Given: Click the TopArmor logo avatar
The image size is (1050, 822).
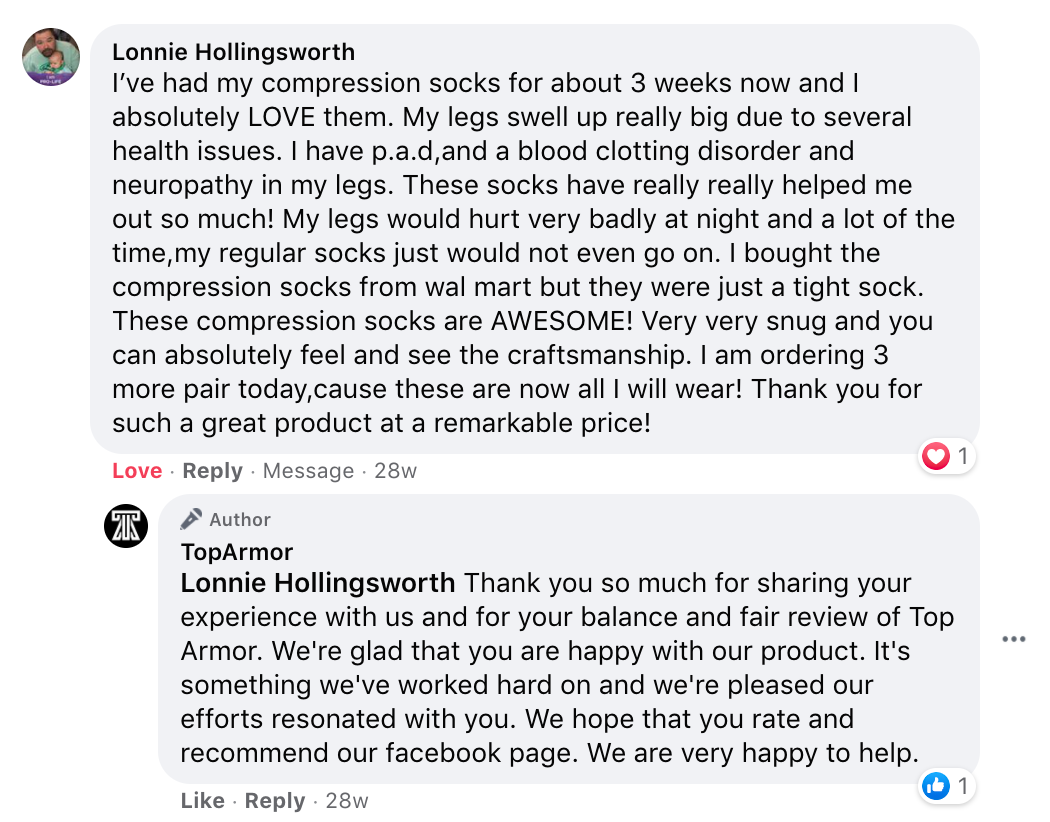Looking at the screenshot, I should tap(126, 526).
